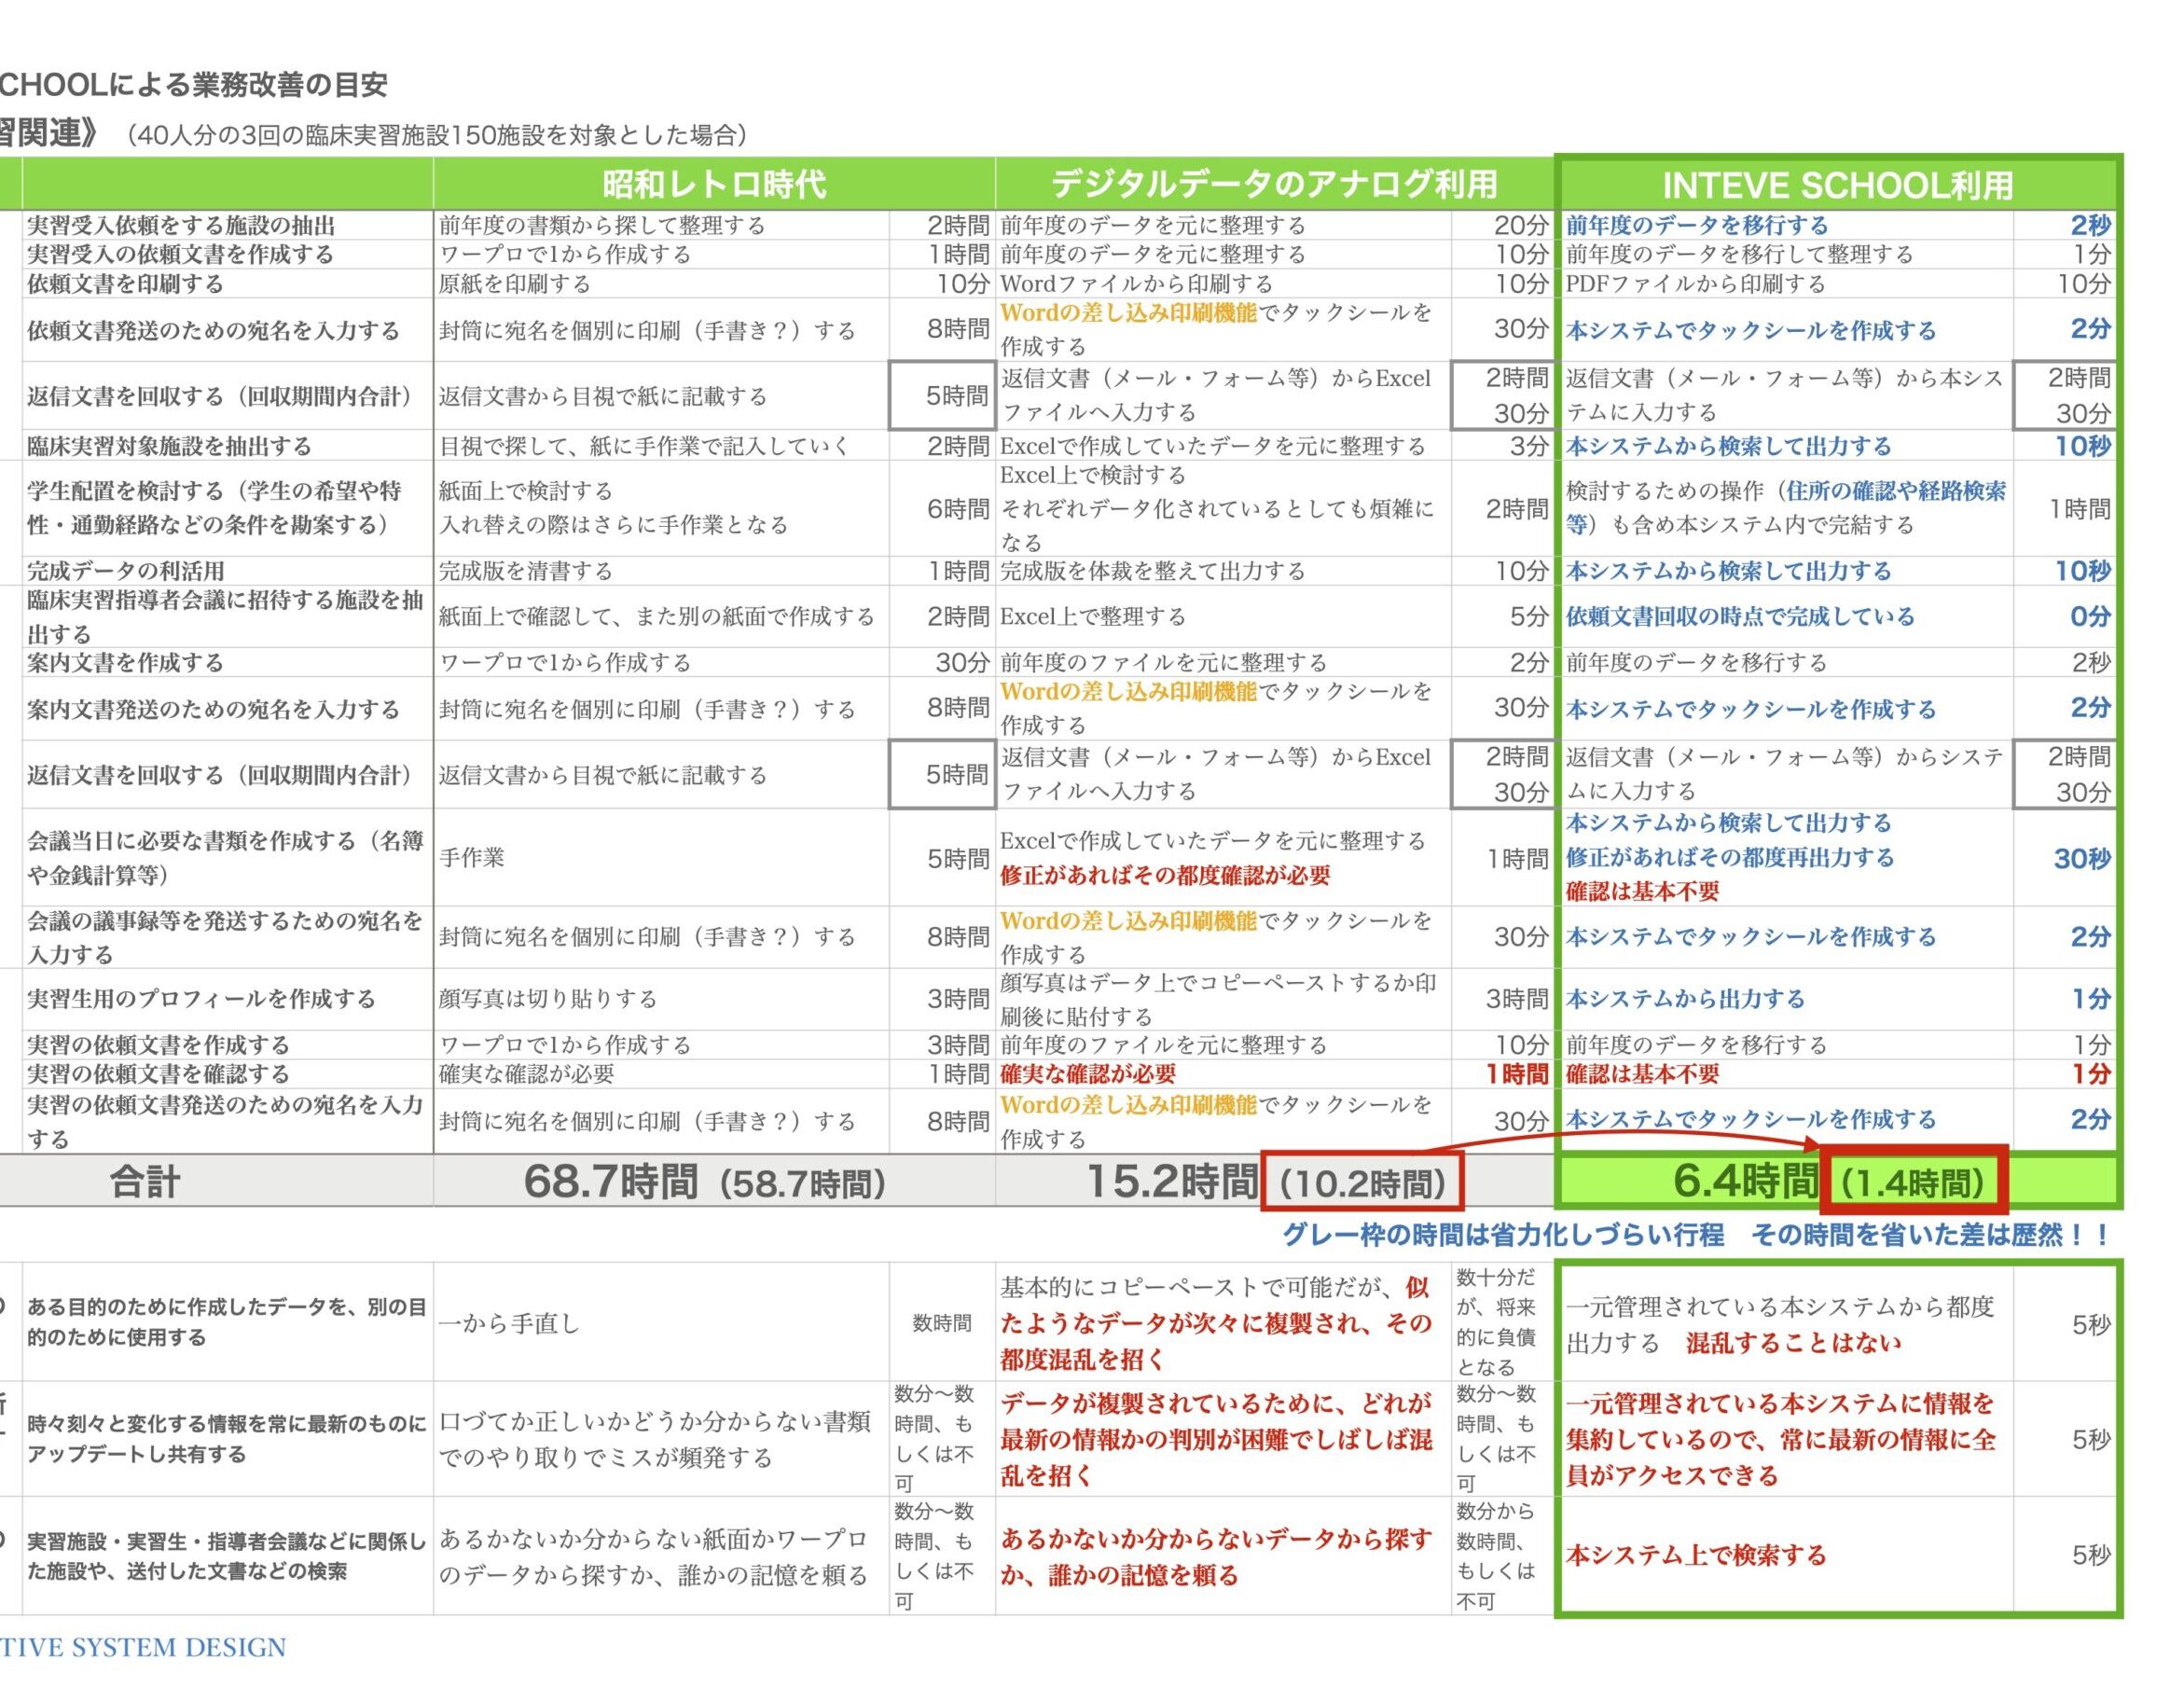Image resolution: width=2184 pixels, height=1687 pixels.
Task: Click the 合計 total row label
Action: [145, 1182]
